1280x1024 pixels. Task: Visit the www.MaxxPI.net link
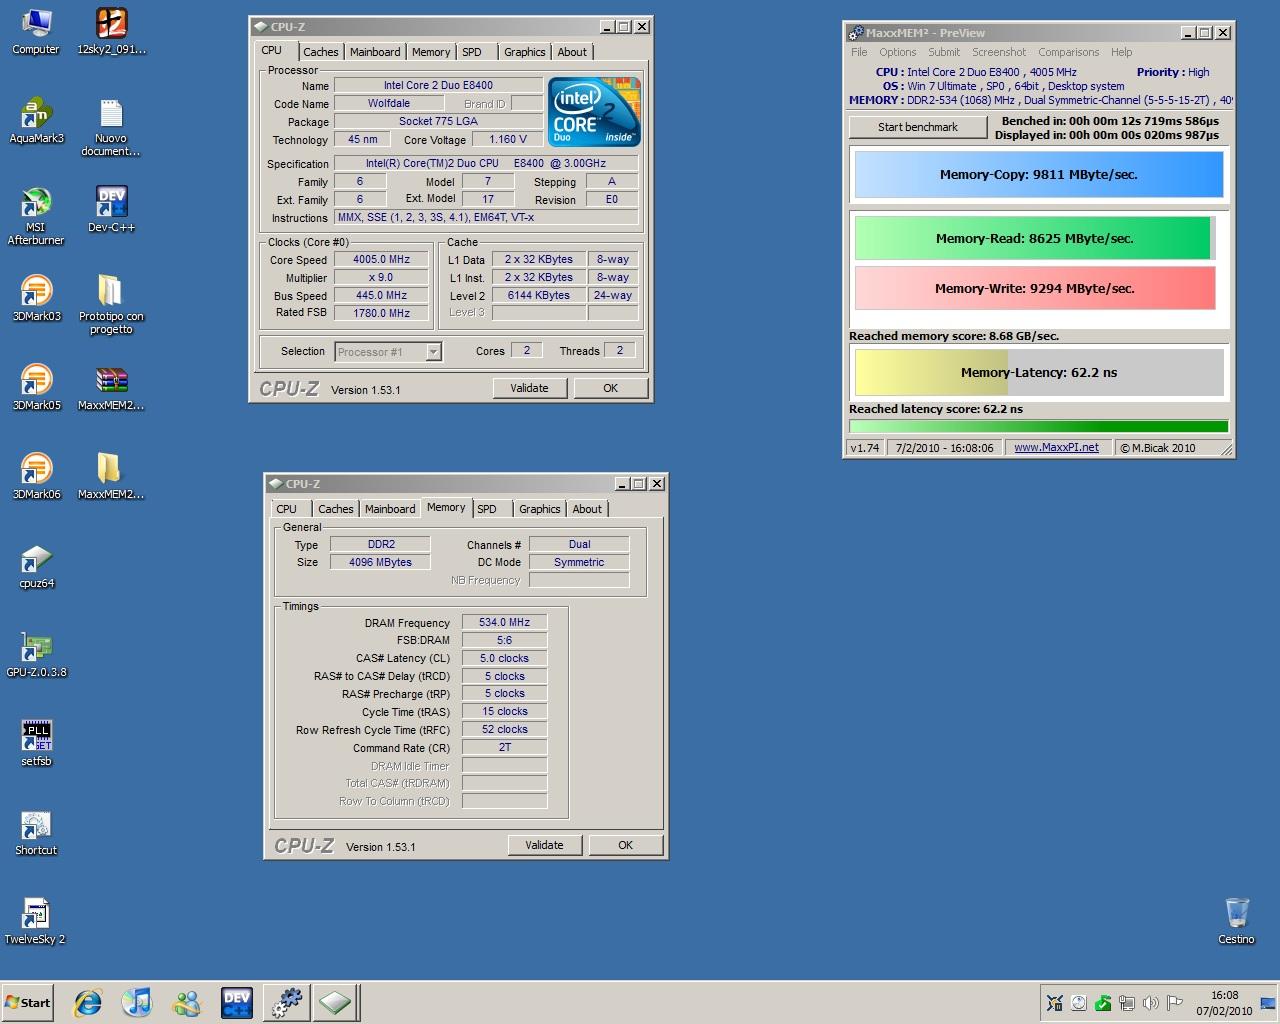(1056, 448)
